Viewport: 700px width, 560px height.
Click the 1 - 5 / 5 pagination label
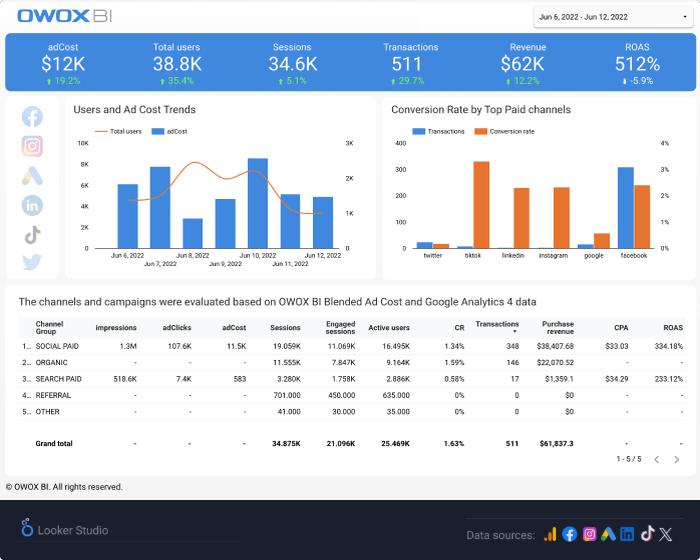coord(629,459)
